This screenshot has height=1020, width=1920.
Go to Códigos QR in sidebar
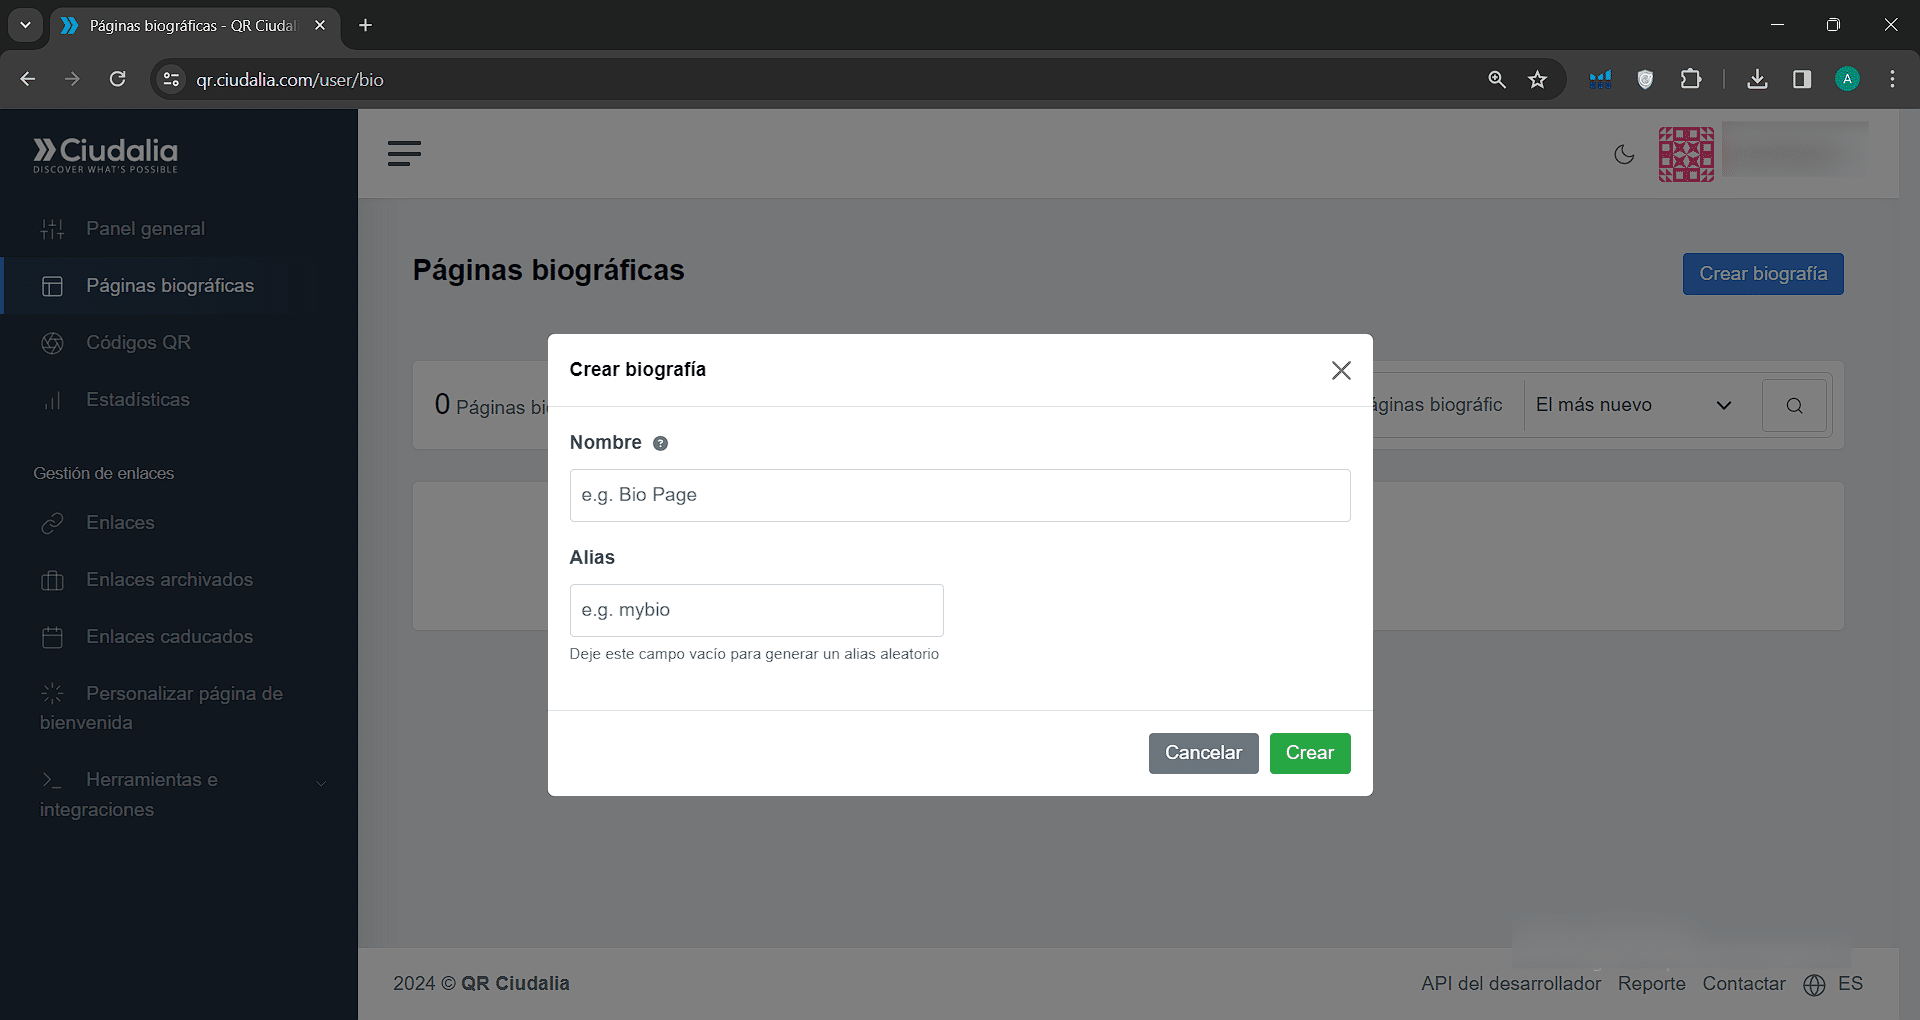pos(138,343)
